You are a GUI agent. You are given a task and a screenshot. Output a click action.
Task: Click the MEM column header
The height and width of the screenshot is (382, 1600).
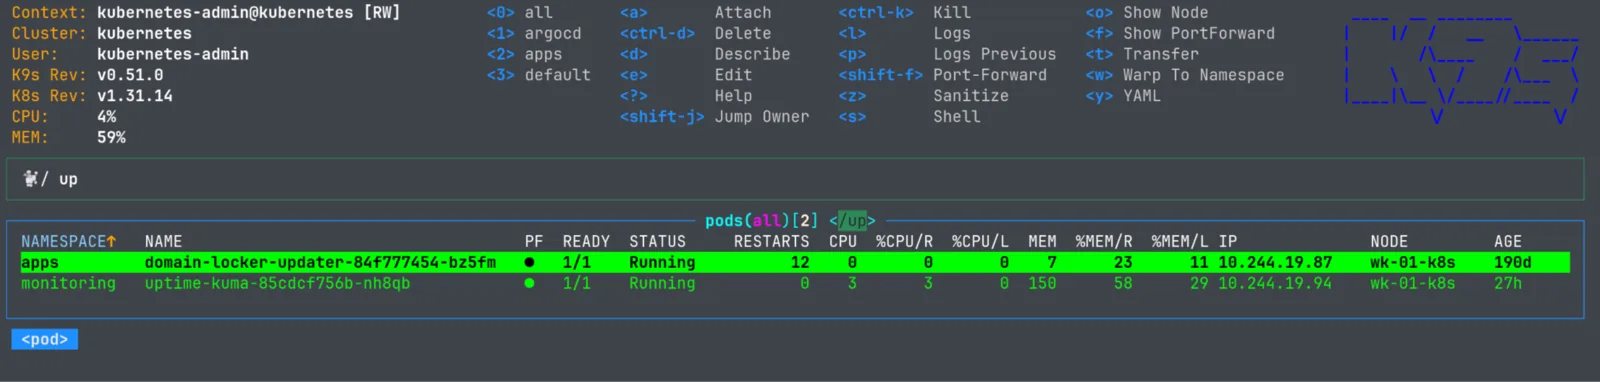[x=1042, y=241]
